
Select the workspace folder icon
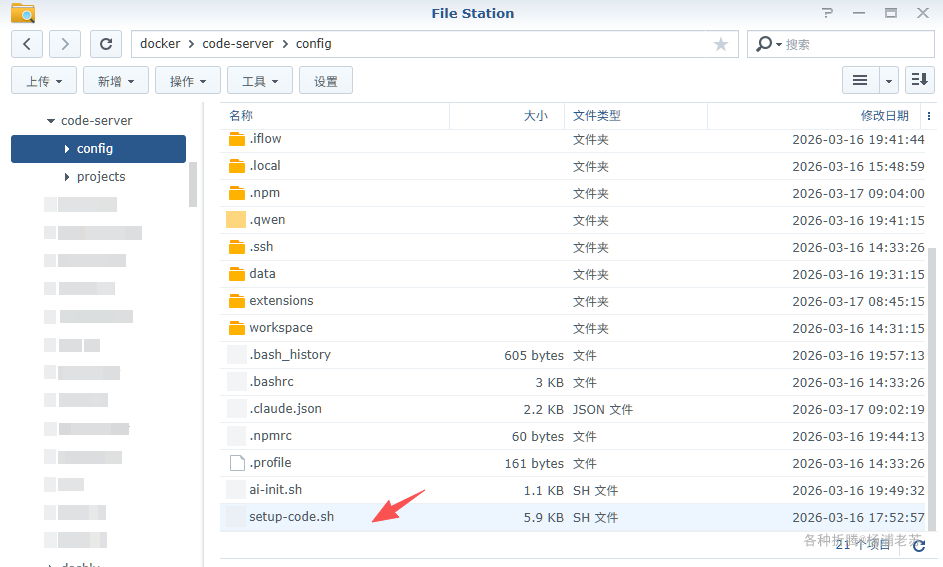click(237, 328)
